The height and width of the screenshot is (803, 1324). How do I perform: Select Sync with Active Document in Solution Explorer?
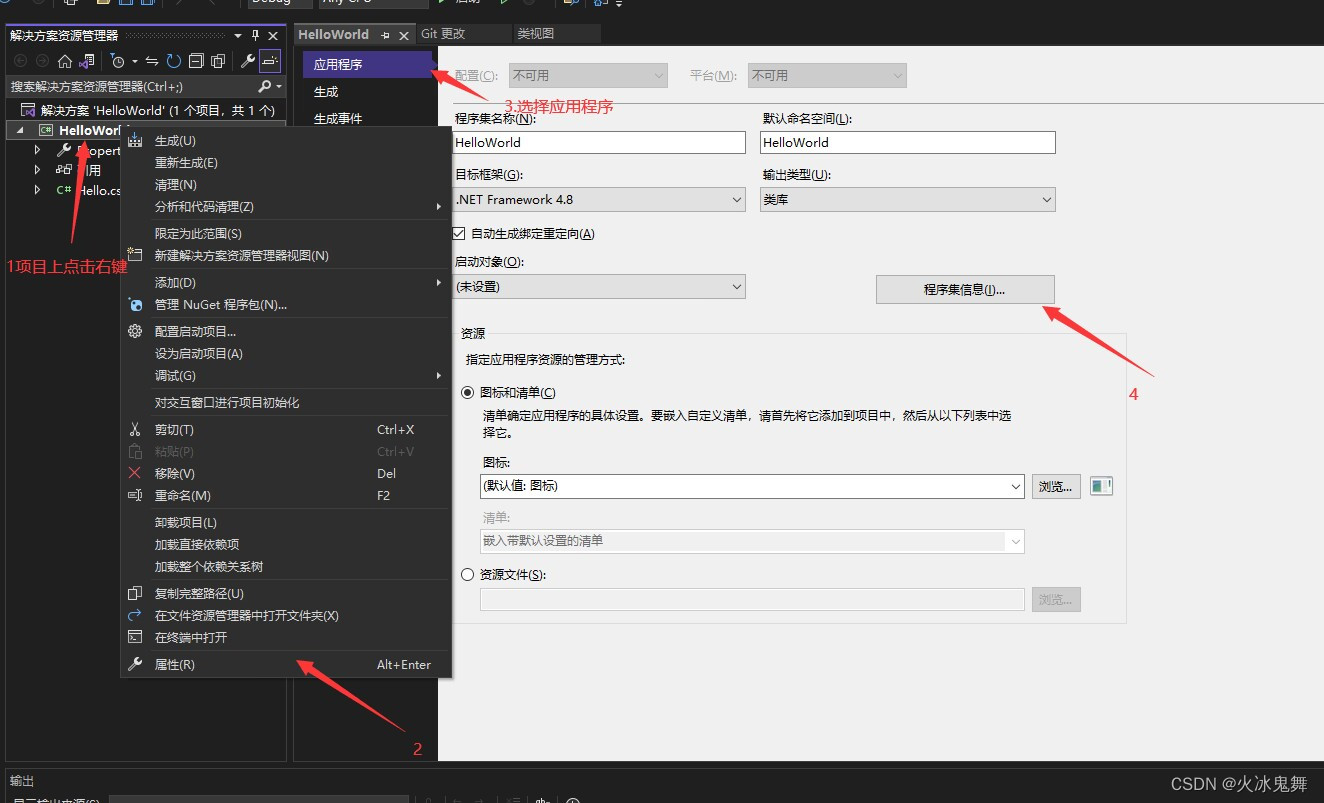[x=150, y=61]
